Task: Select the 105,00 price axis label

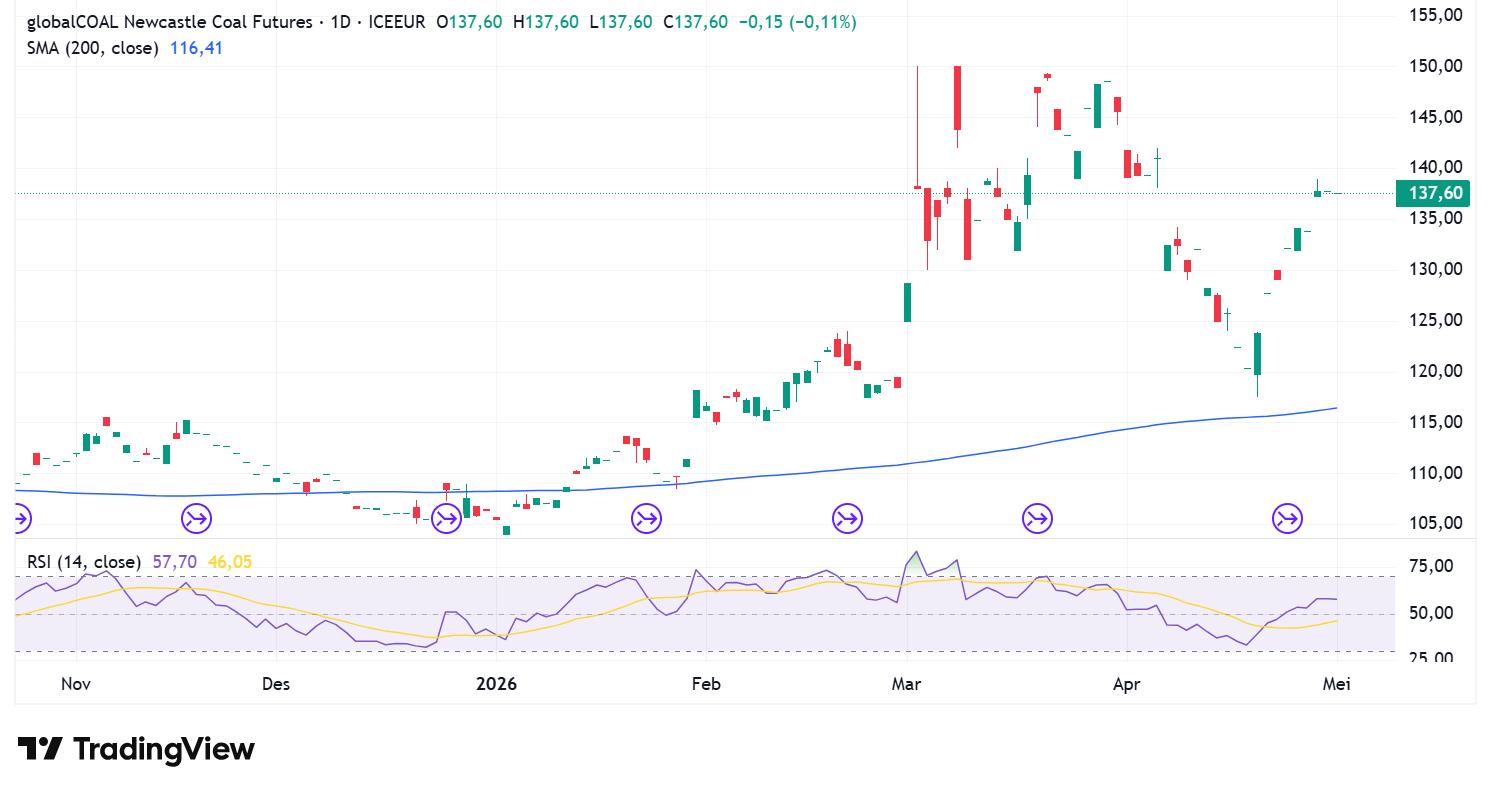Action: click(x=1436, y=523)
